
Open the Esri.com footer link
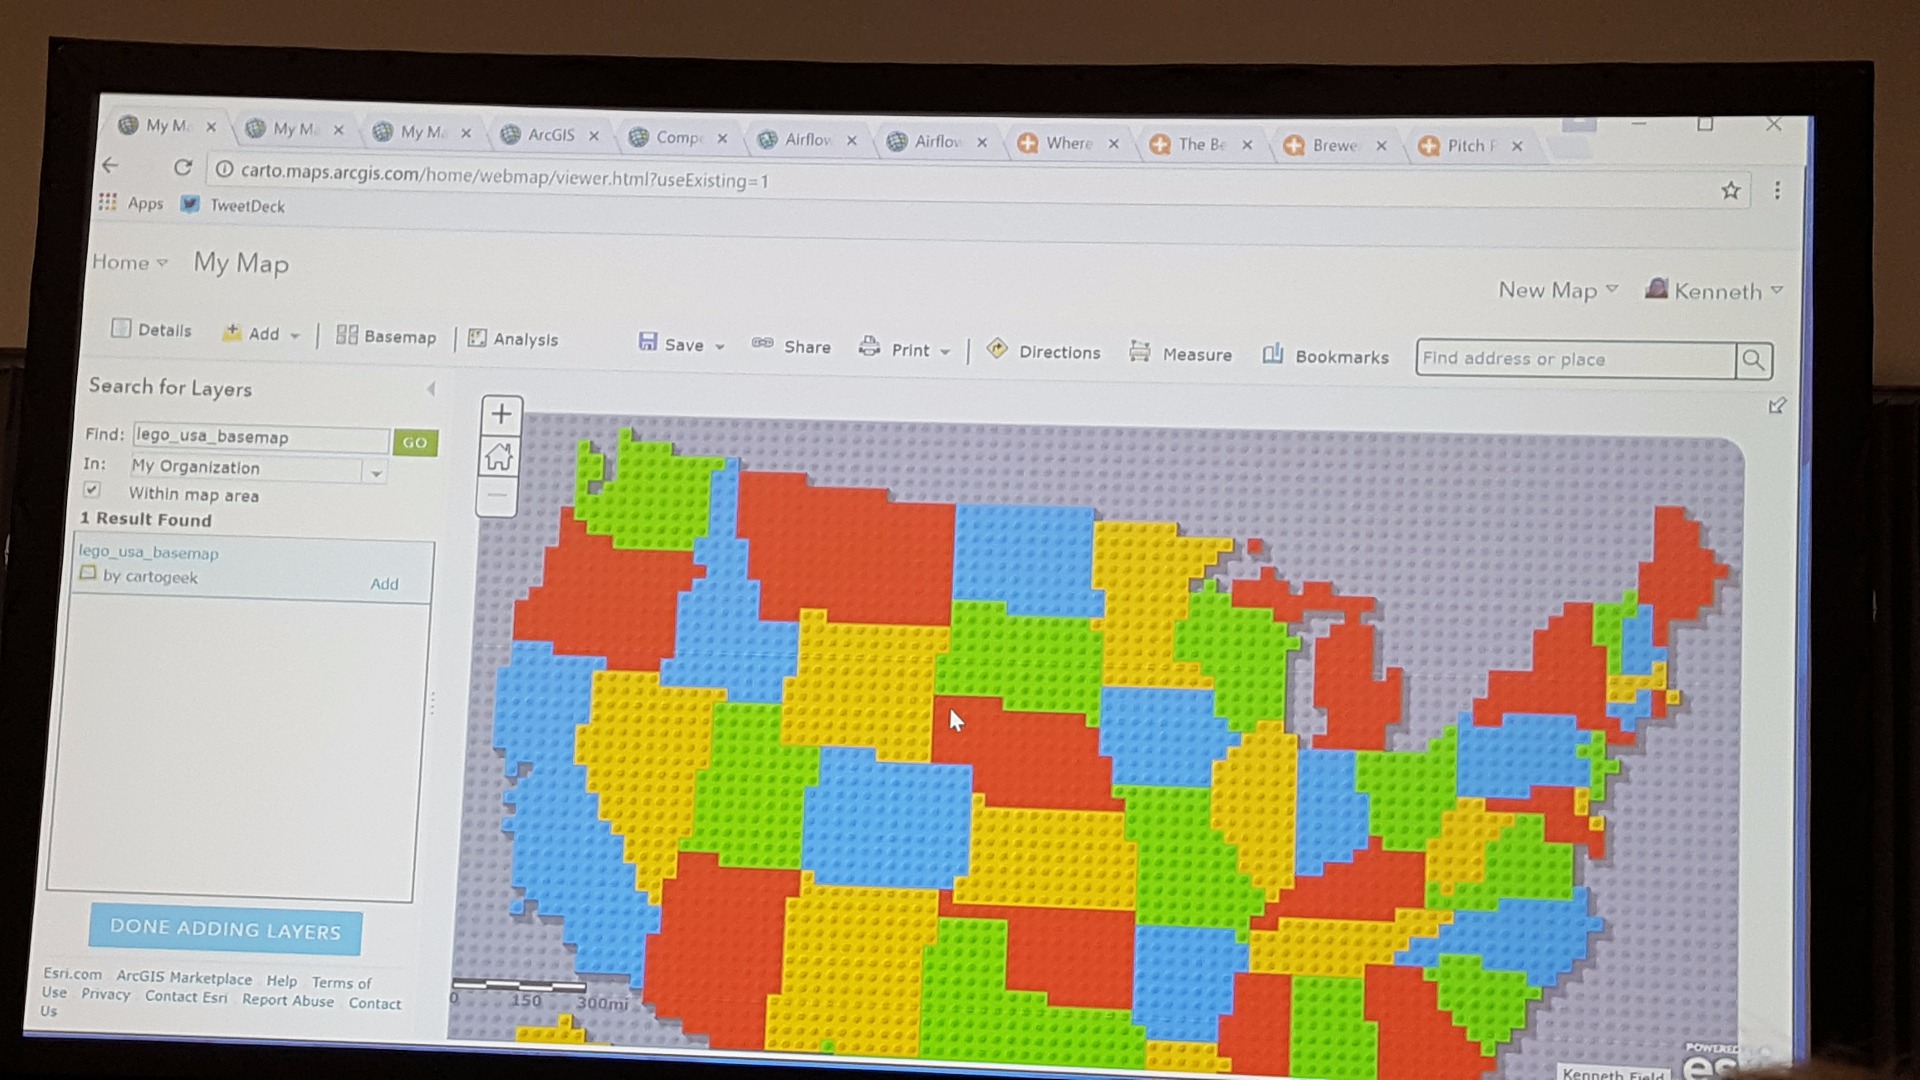tap(72, 974)
